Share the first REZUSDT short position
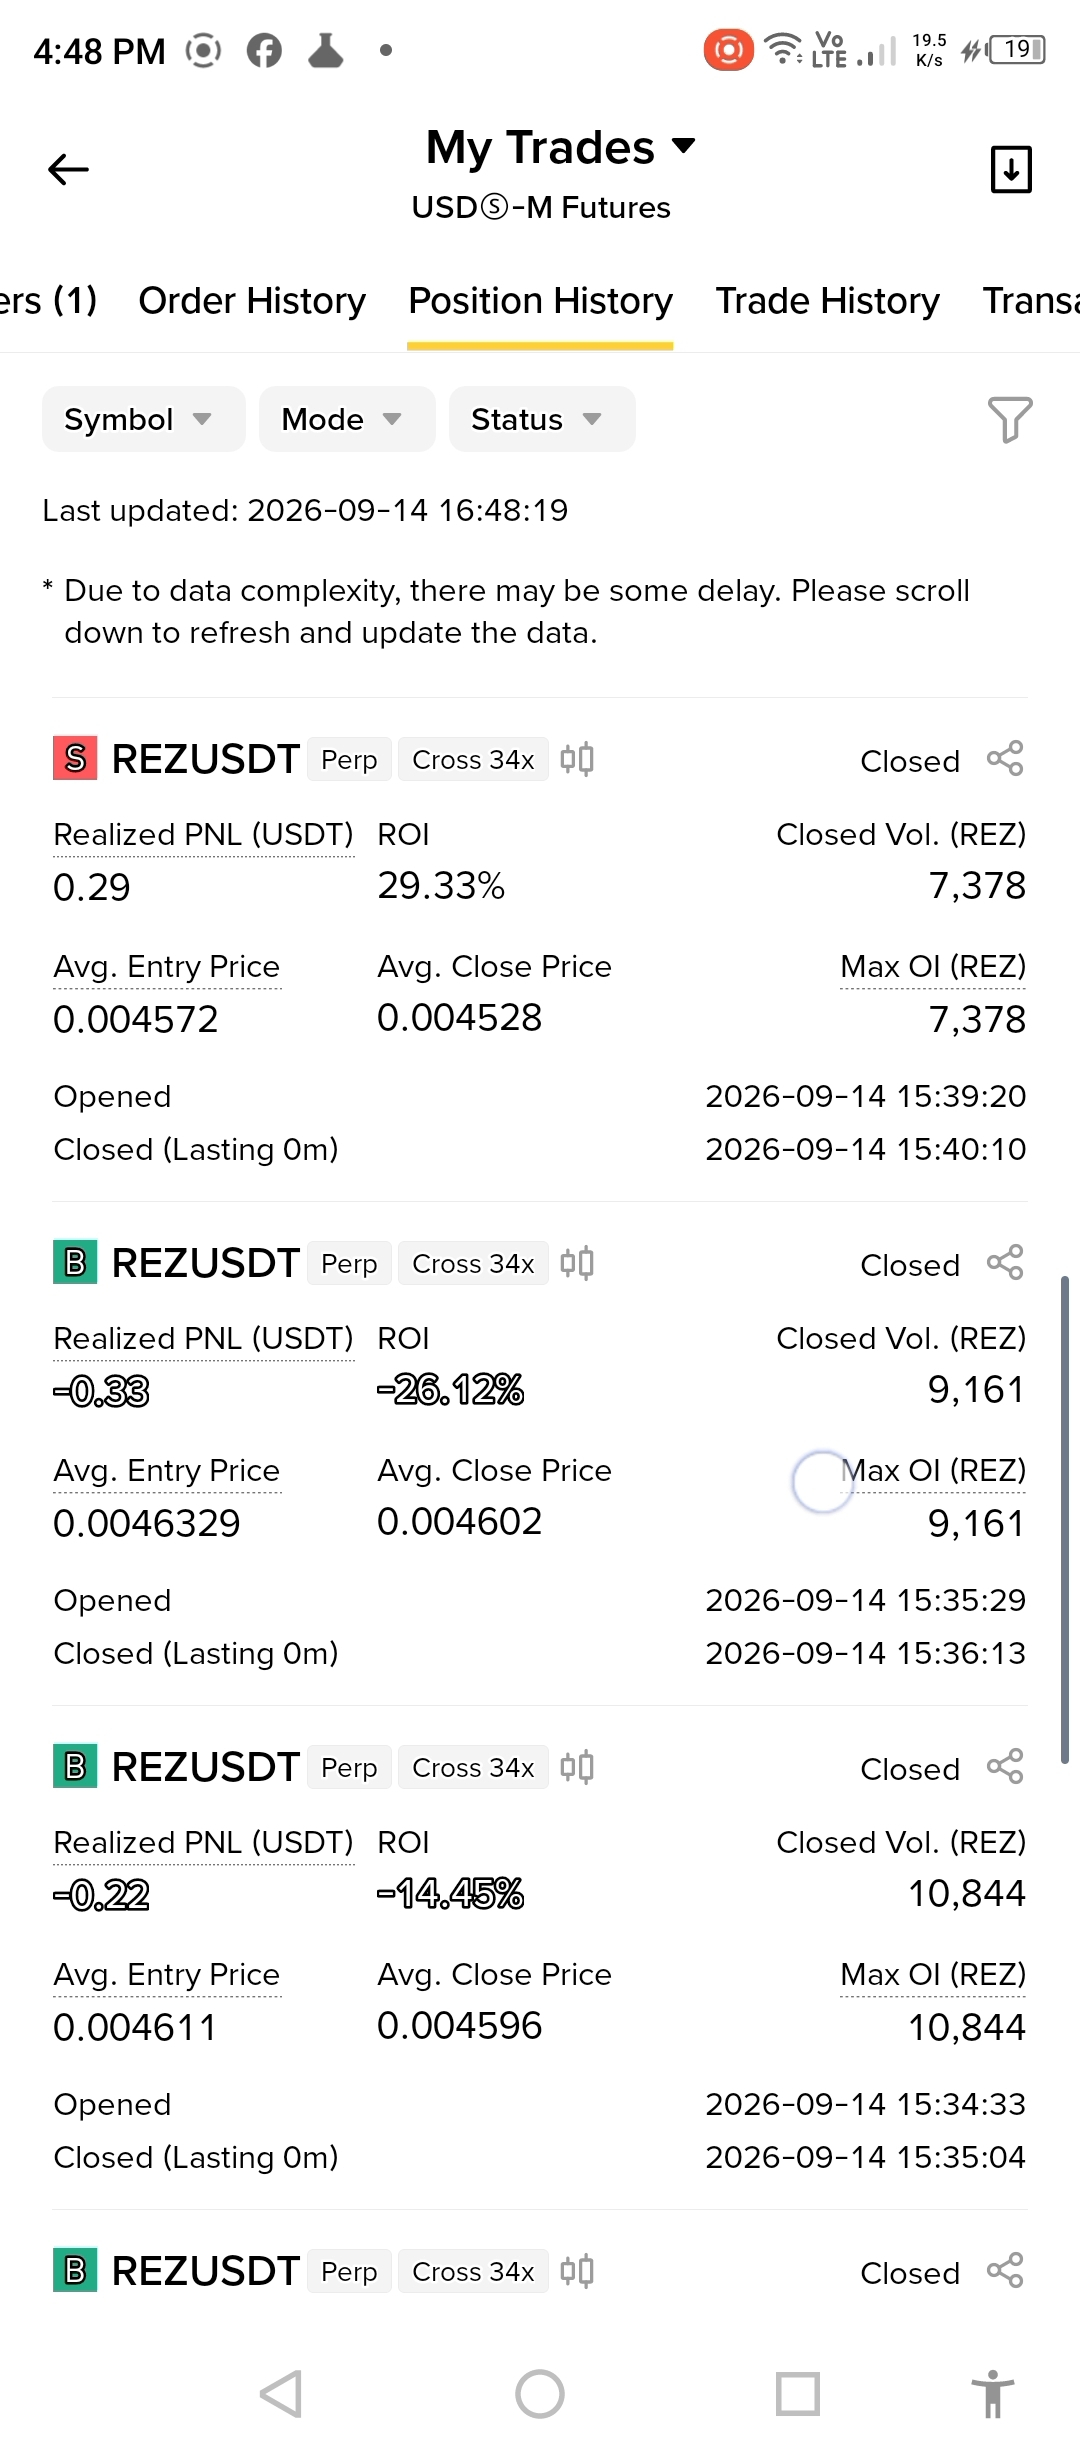 (x=1005, y=758)
